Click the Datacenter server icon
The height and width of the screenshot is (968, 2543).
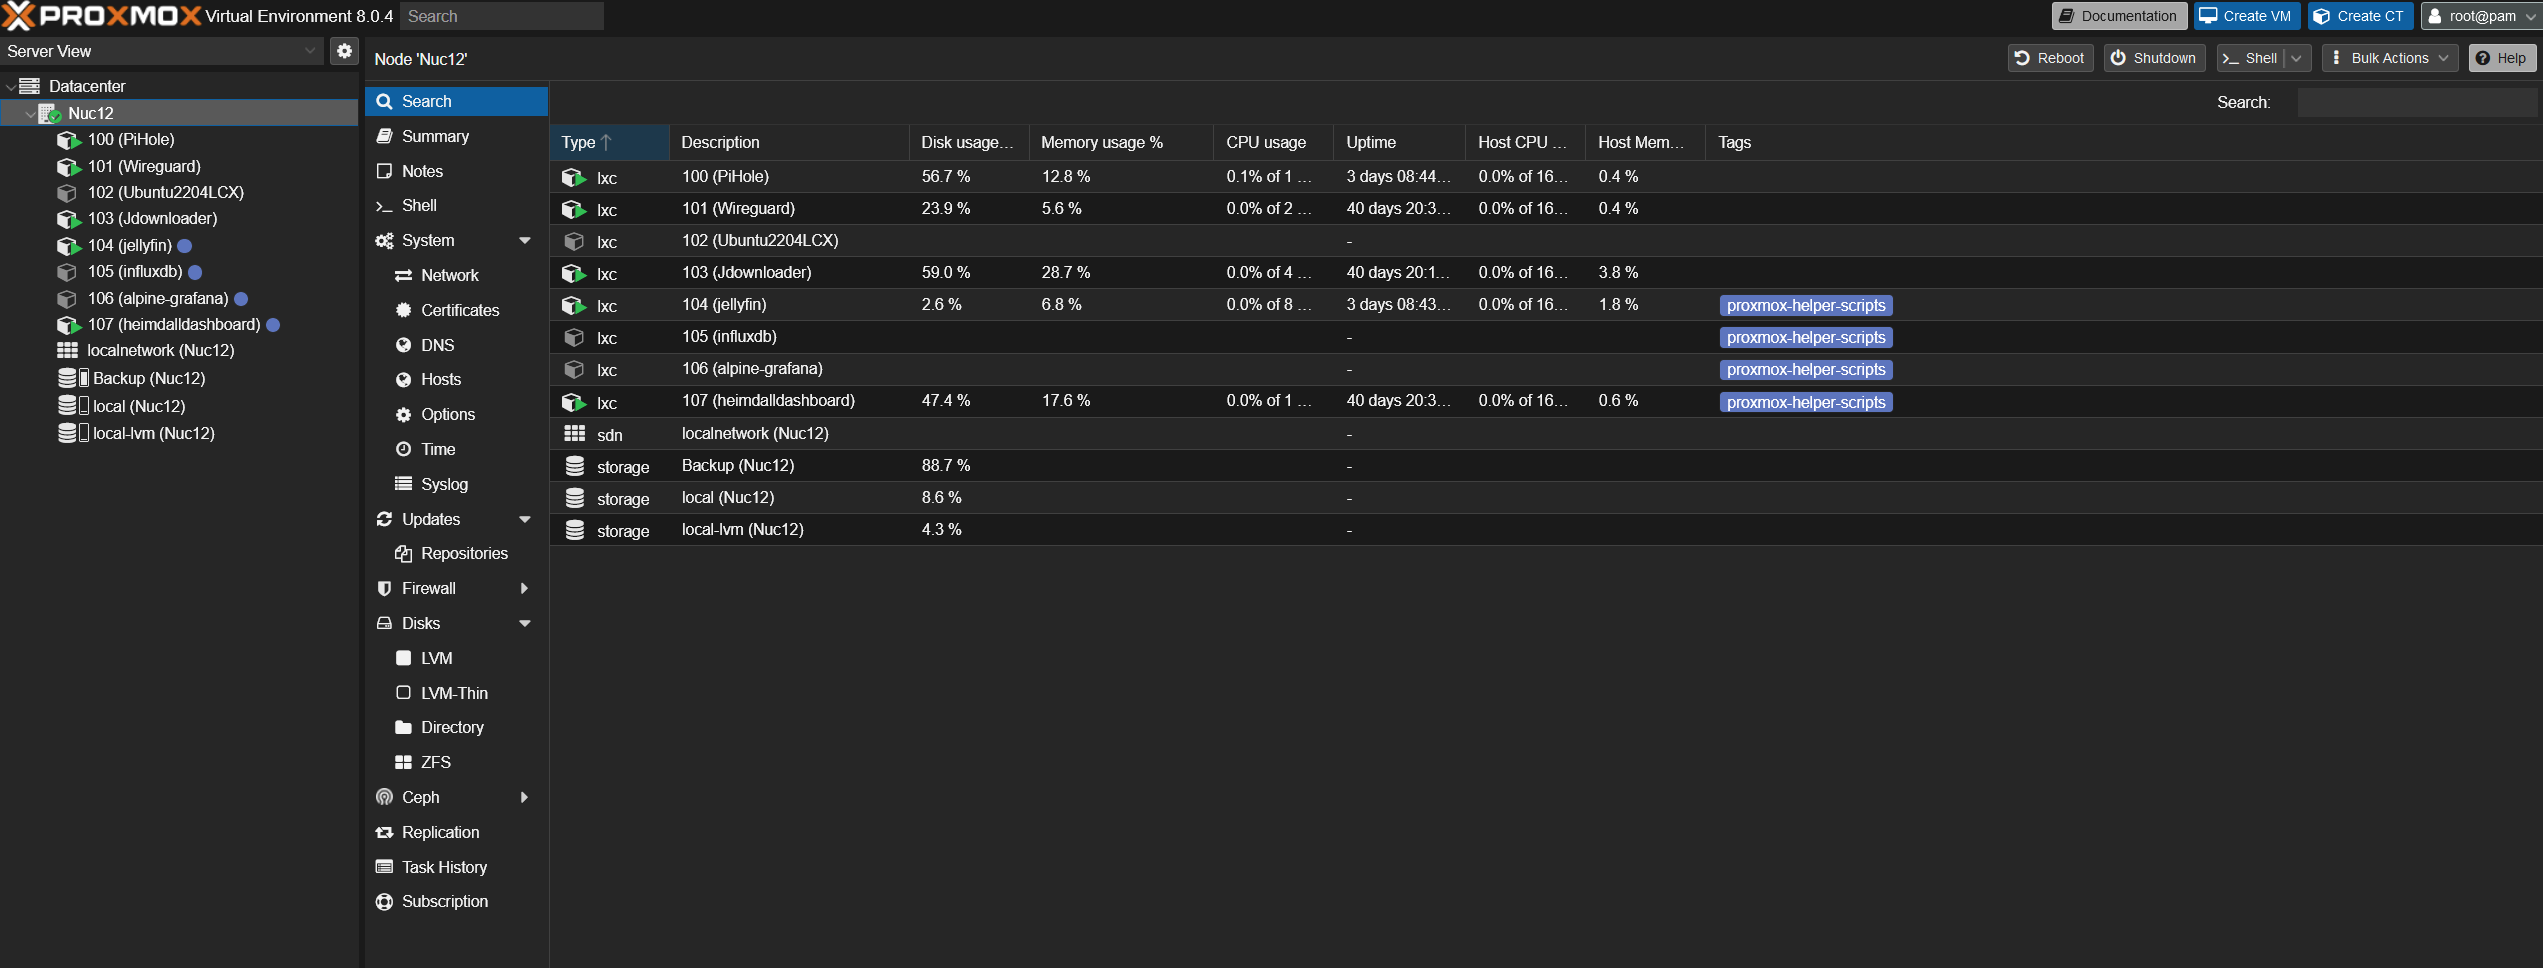click(x=30, y=86)
